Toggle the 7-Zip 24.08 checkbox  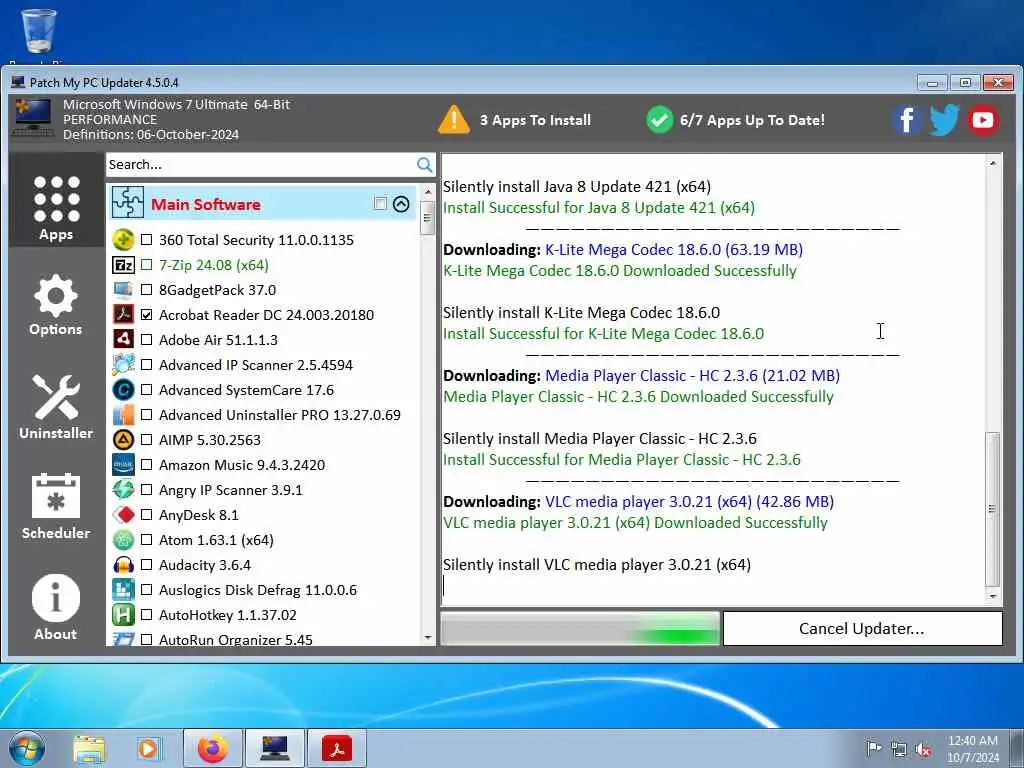pos(147,264)
